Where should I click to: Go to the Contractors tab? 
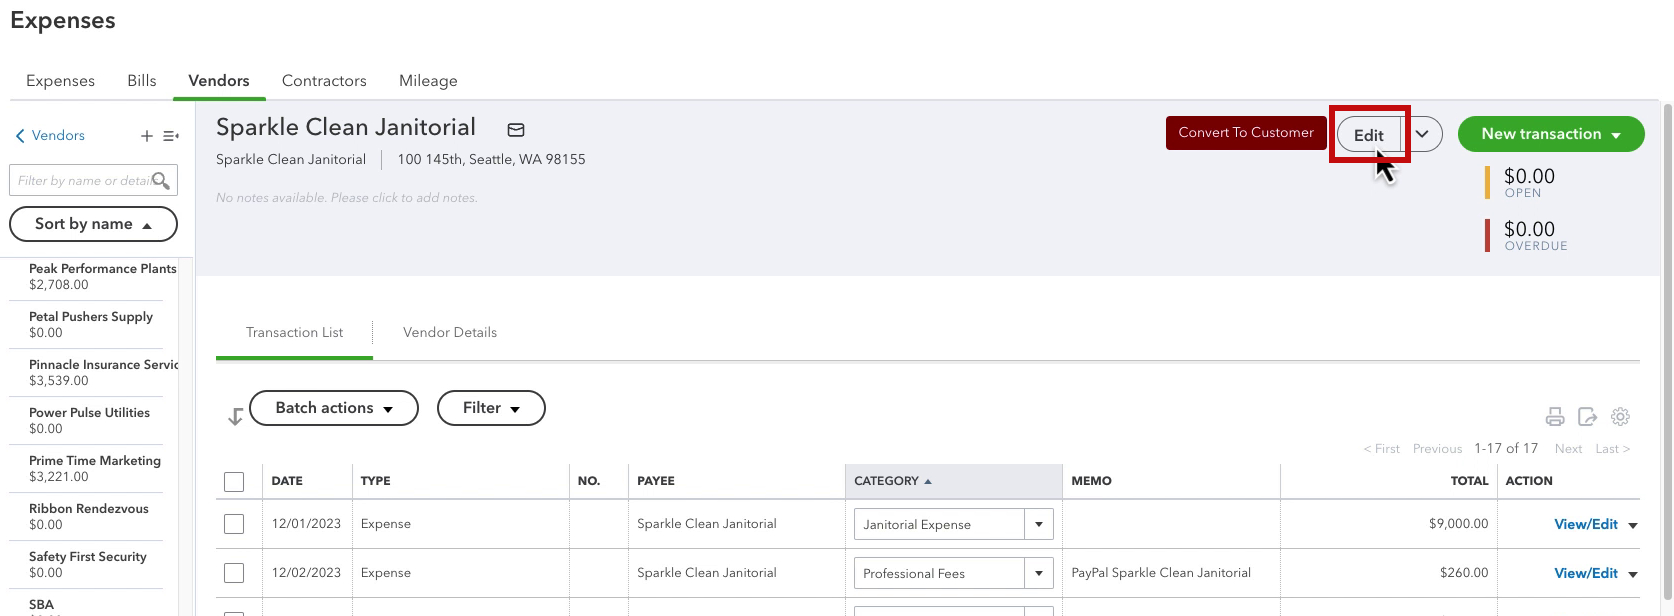(324, 81)
